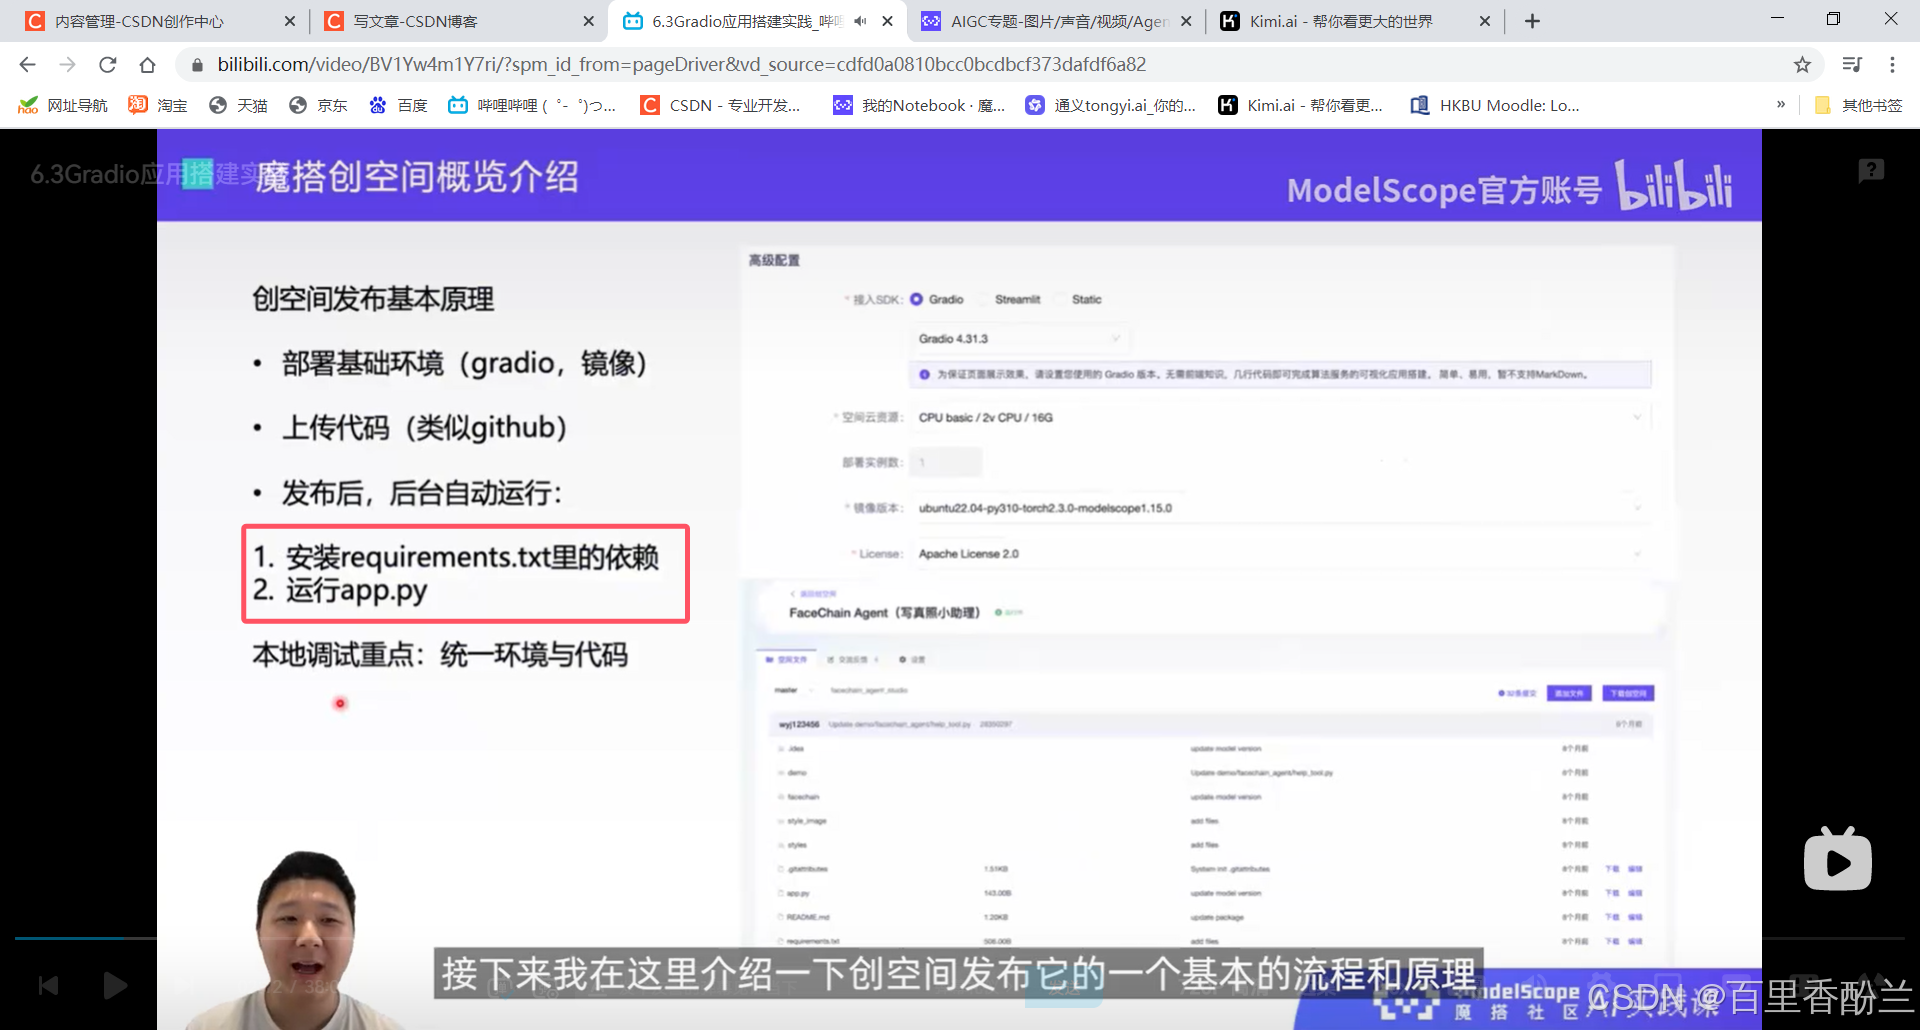Bookmark this page with the star
This screenshot has height=1030, width=1920.
tap(1802, 65)
